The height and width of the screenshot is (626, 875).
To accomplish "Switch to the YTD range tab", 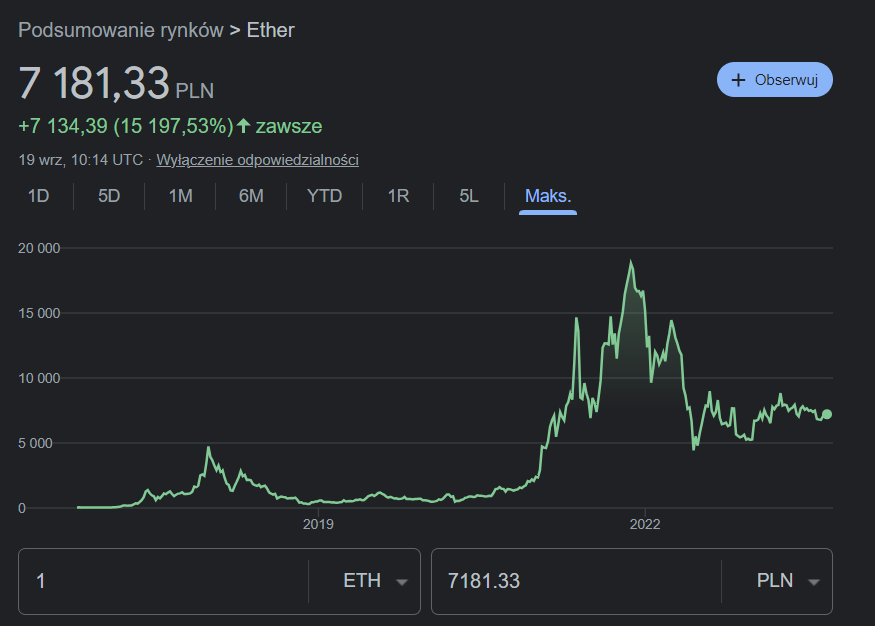I will click(x=324, y=196).
